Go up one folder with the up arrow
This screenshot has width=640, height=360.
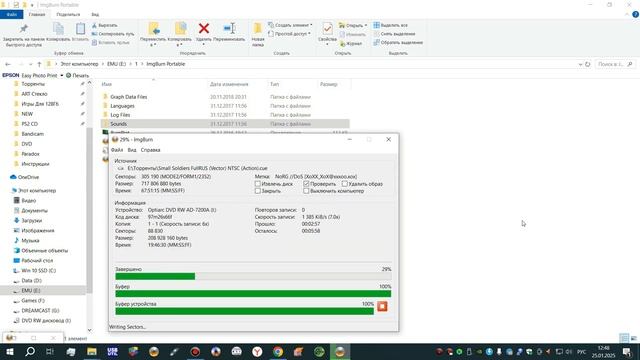point(39,64)
